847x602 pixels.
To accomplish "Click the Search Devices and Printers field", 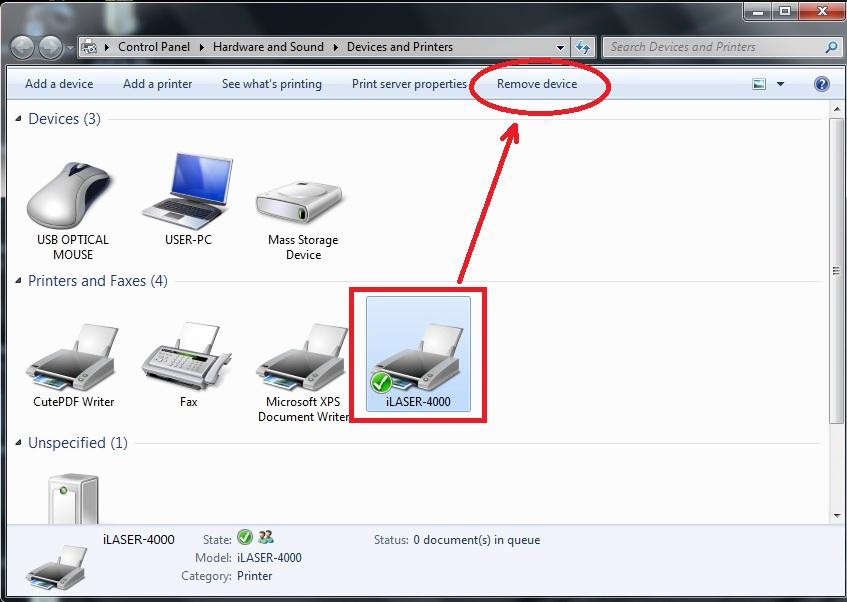I will tap(715, 47).
